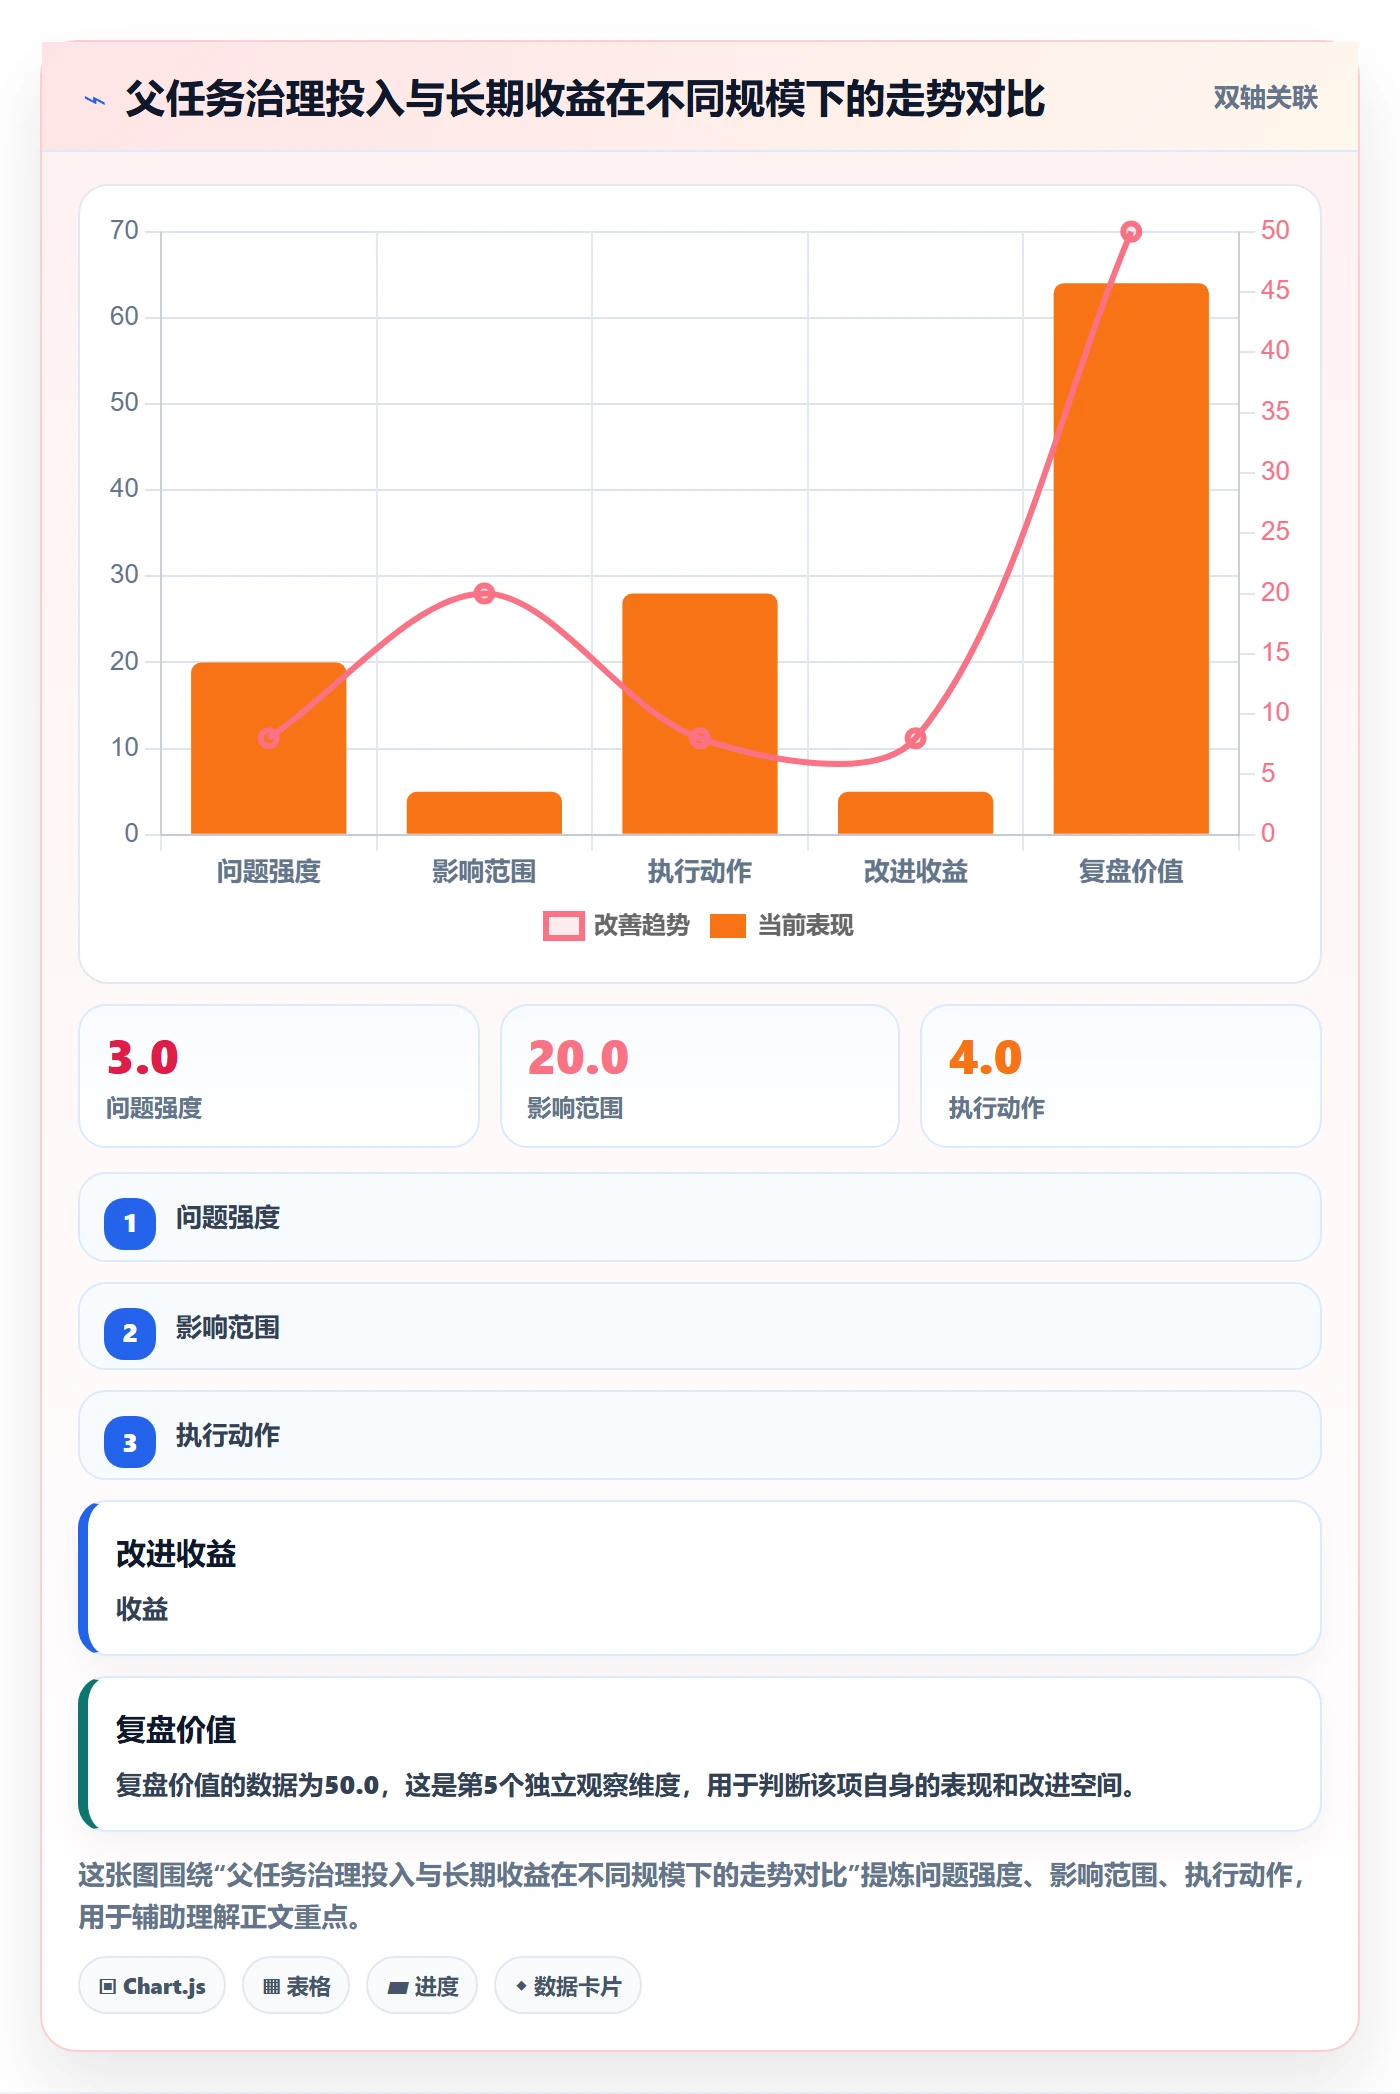Click the line point at 复盘价值 peak
The width and height of the screenshot is (1400, 2094).
point(1131,232)
